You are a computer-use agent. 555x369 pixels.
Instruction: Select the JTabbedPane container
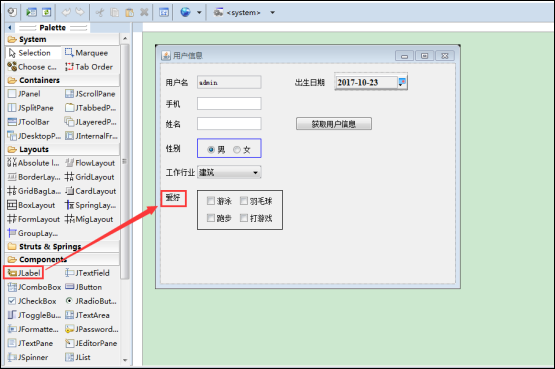coord(91,108)
